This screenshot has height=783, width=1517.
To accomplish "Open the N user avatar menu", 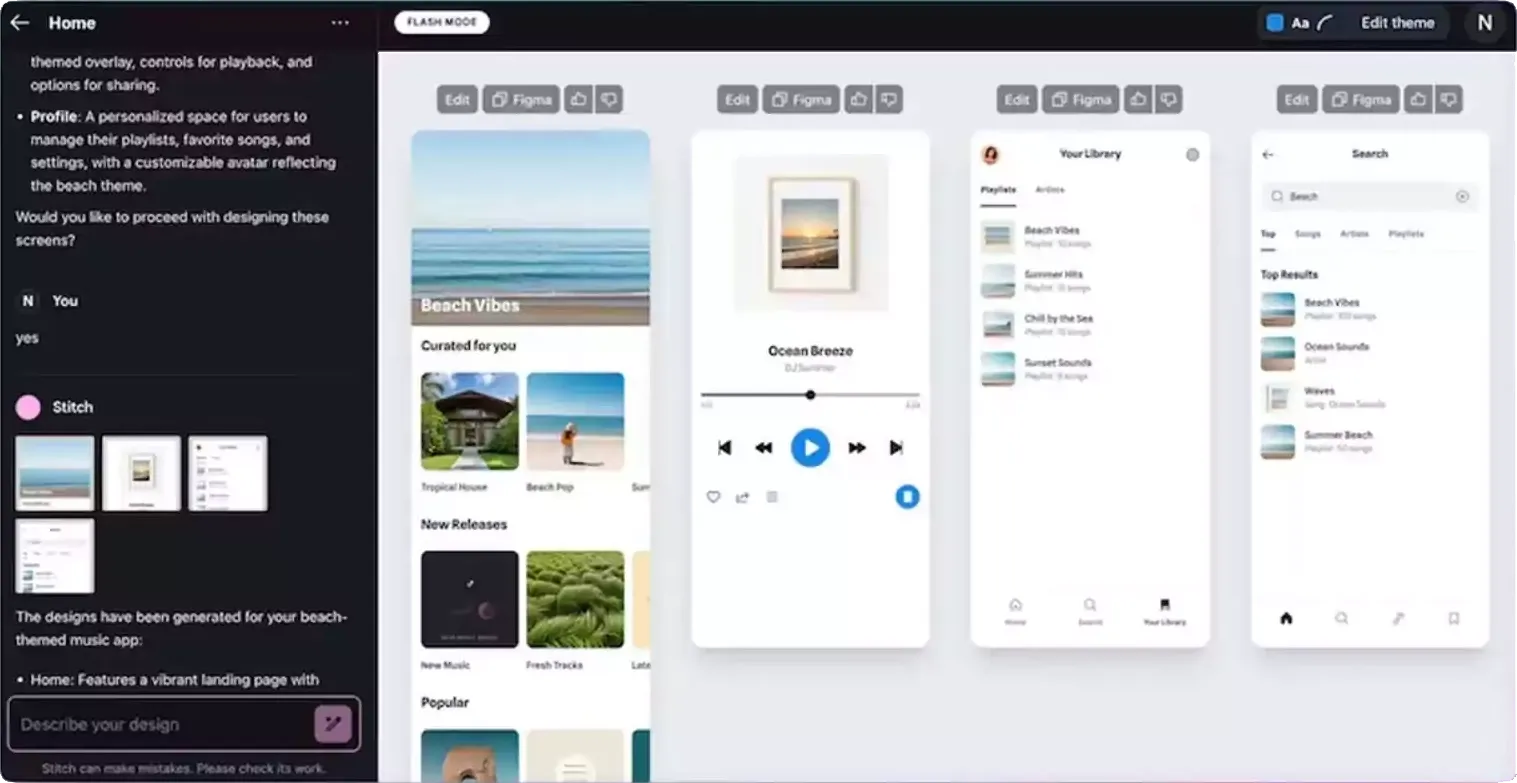I will point(1485,22).
